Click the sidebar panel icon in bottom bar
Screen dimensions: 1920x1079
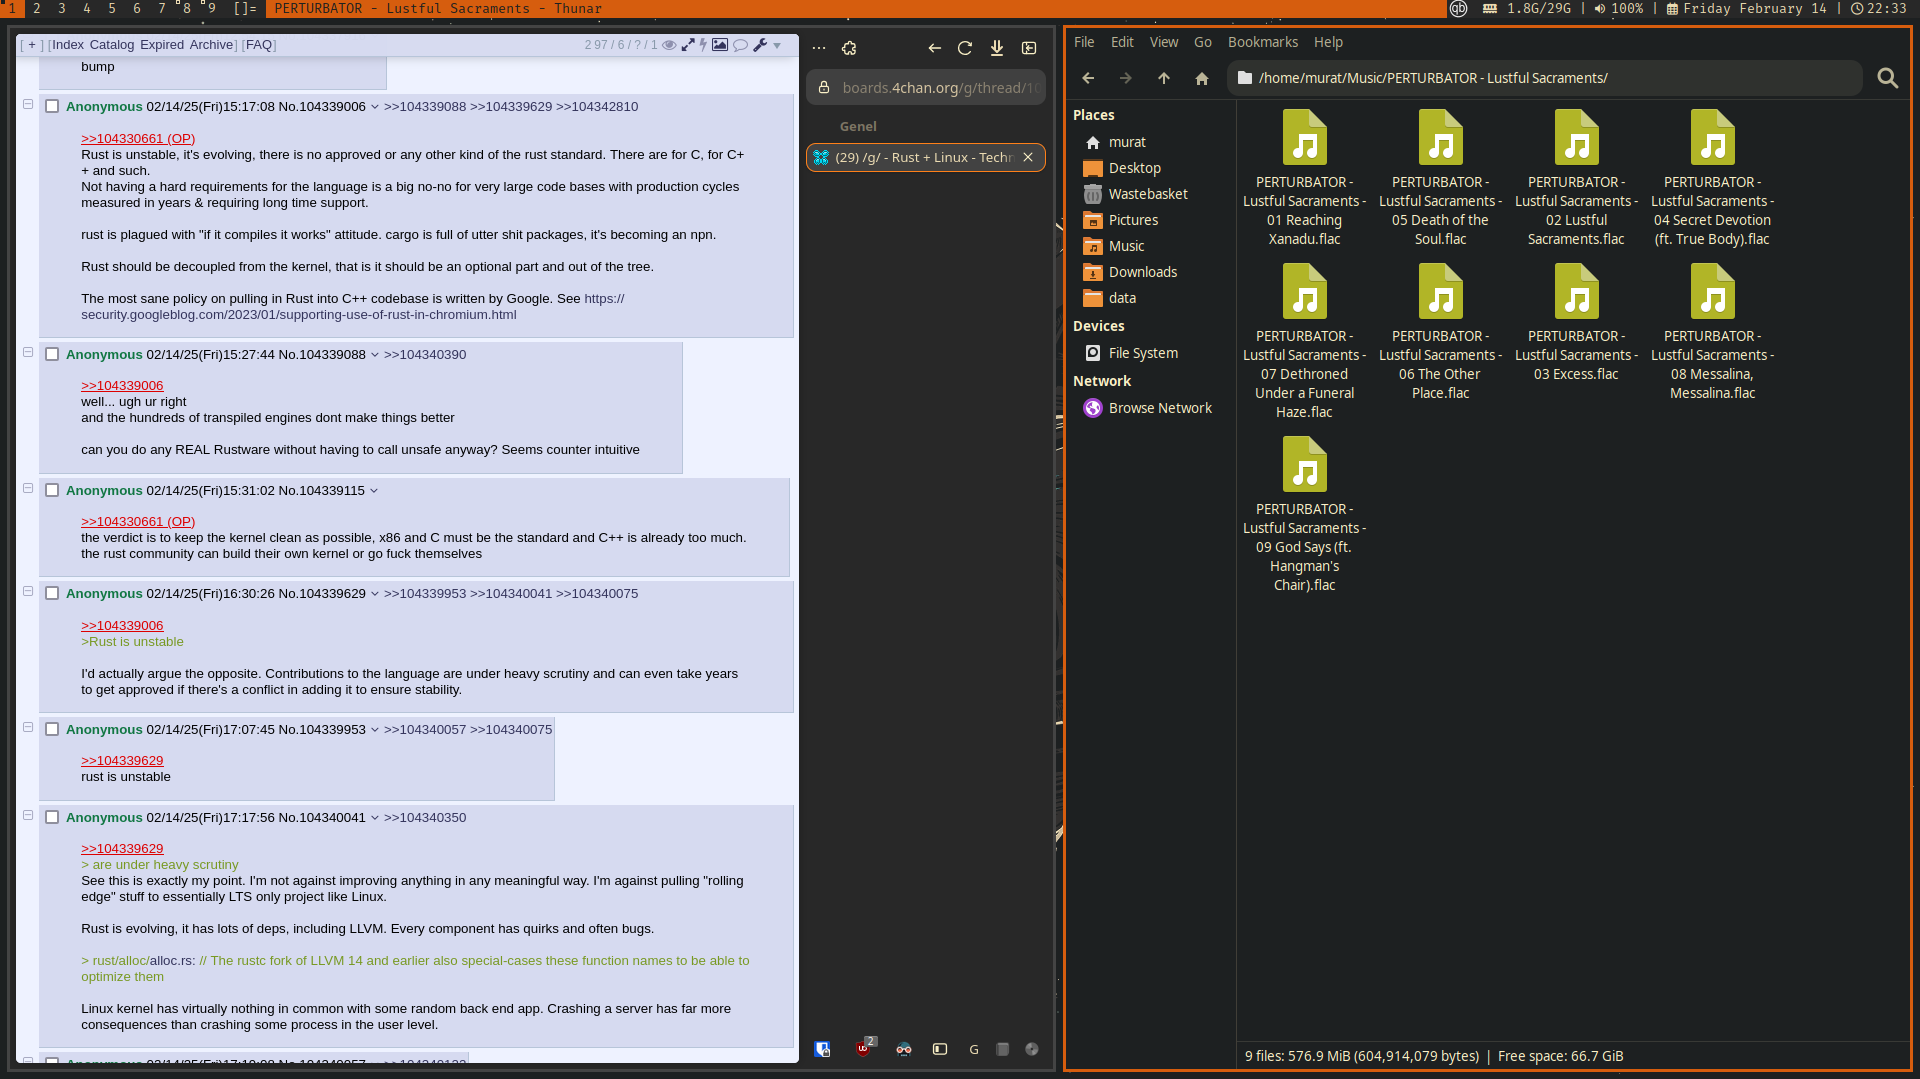point(940,1049)
